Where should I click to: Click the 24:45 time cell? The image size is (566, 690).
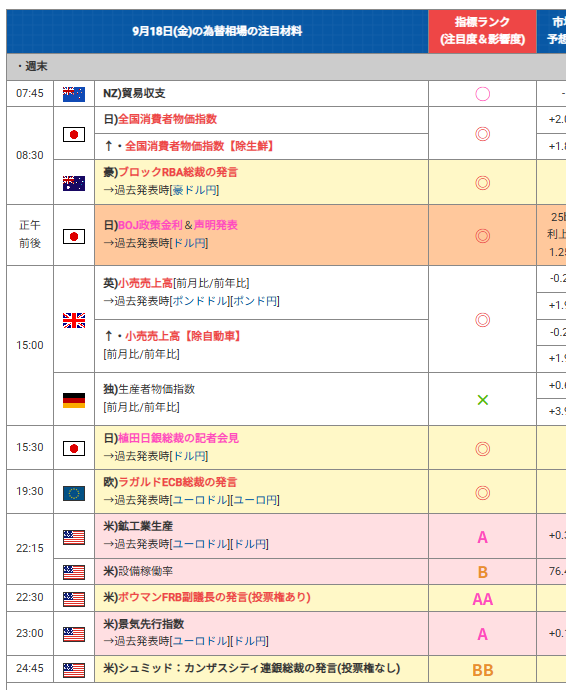30,668
